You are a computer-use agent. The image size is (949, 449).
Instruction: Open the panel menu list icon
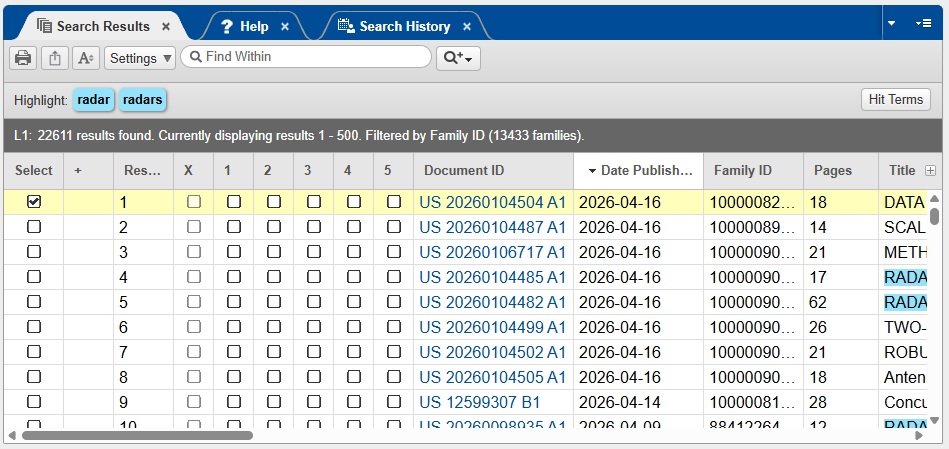coord(922,22)
